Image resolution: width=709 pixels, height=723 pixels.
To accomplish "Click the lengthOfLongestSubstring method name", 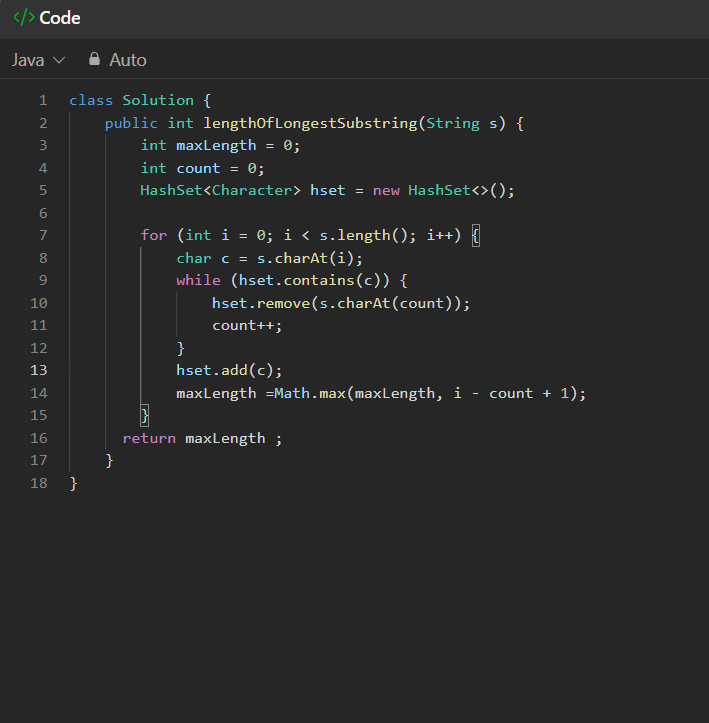I will (310, 124).
